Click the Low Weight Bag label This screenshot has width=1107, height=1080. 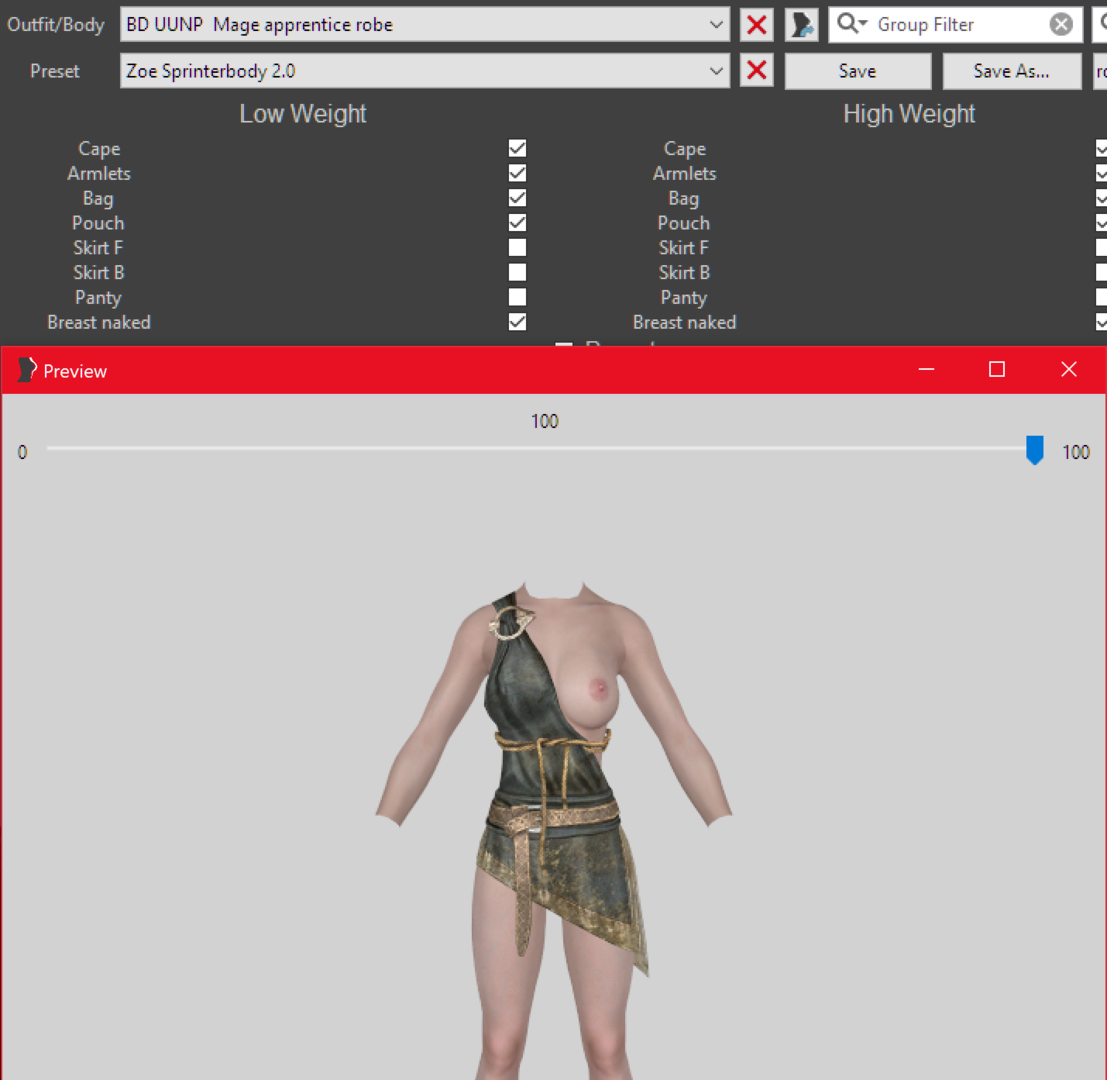pyautogui.click(x=98, y=198)
